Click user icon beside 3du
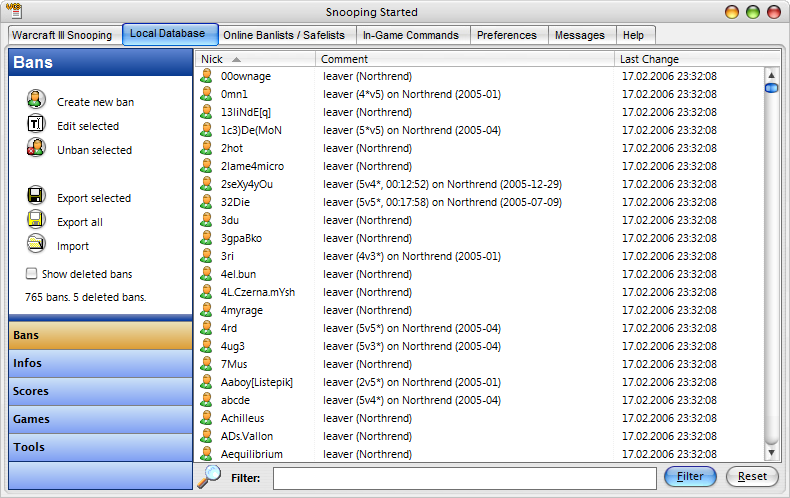The image size is (790, 498). (206, 220)
